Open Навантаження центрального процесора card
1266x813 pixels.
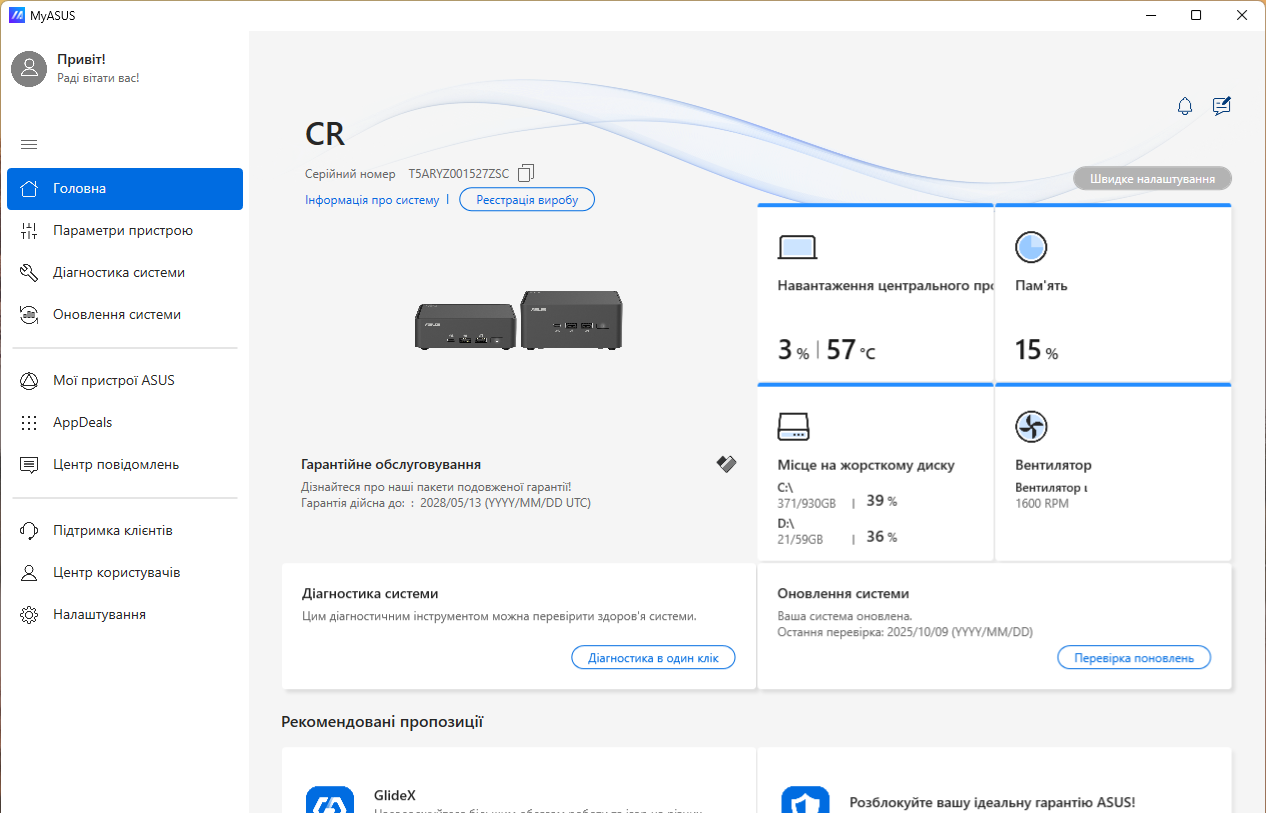coord(875,294)
